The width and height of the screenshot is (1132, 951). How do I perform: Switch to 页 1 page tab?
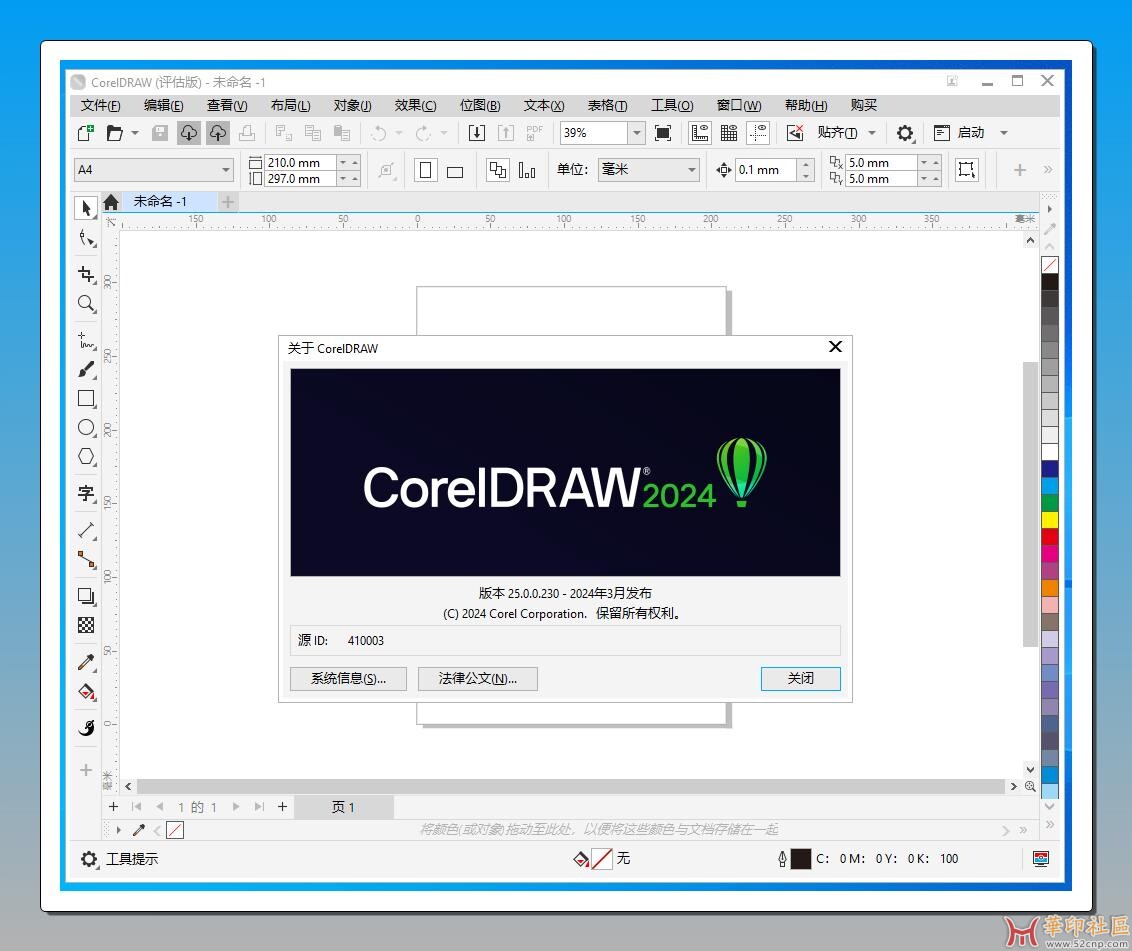coord(344,807)
